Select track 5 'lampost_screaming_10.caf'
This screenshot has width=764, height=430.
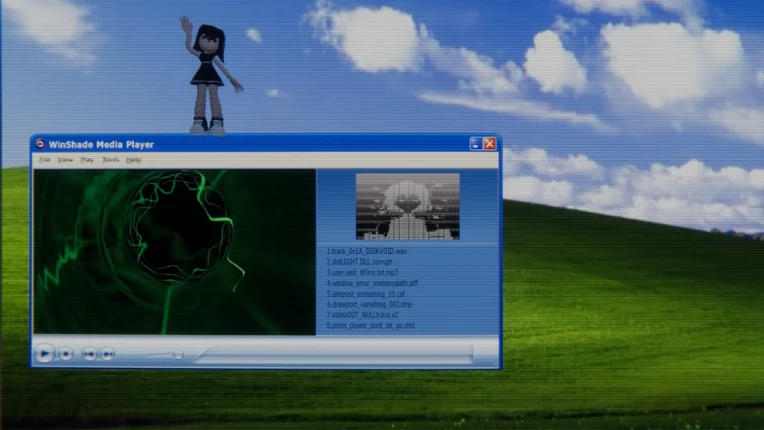point(365,294)
